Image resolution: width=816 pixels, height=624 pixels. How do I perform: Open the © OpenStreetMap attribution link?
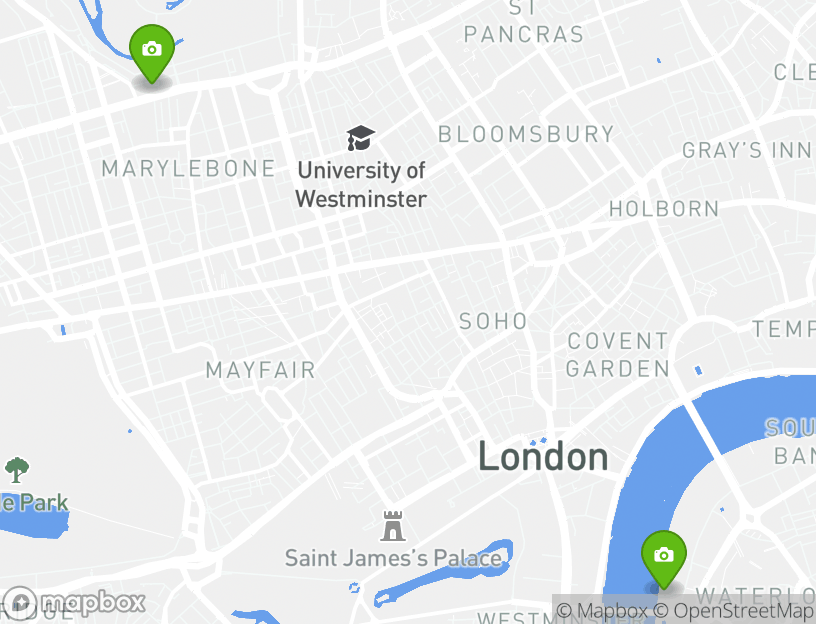coord(732,610)
